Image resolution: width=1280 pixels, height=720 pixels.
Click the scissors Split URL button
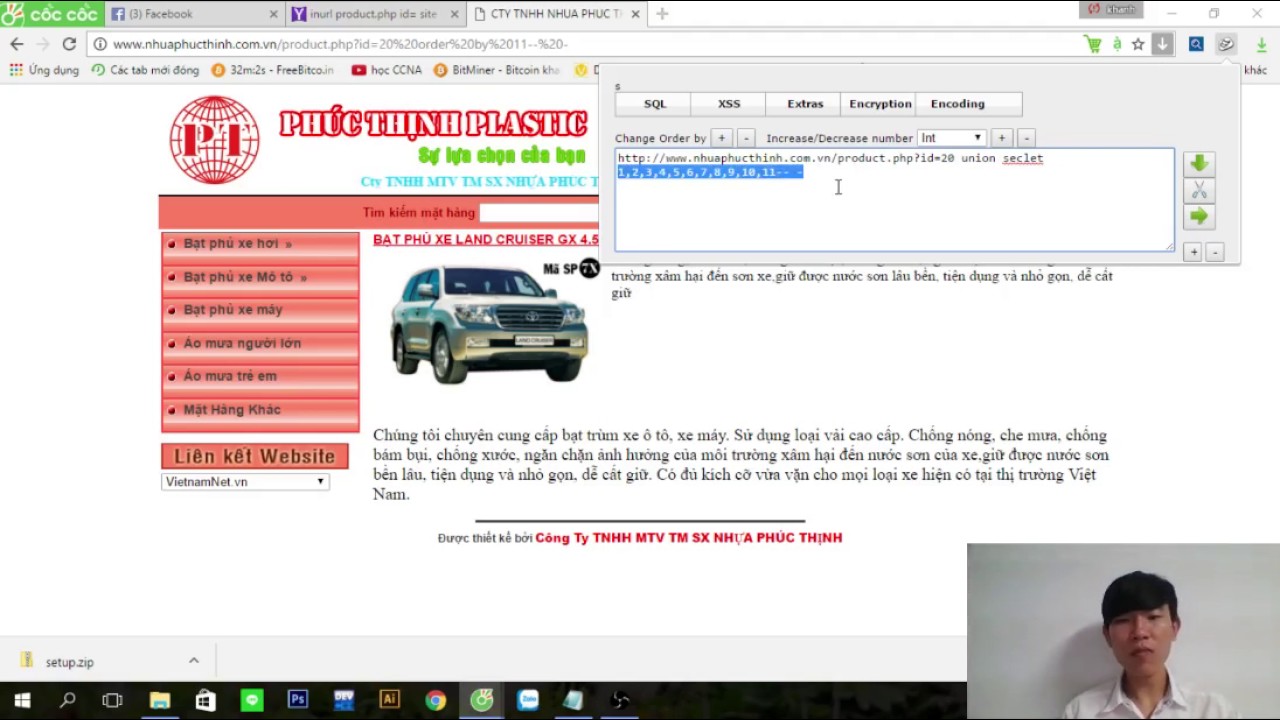tap(1199, 190)
